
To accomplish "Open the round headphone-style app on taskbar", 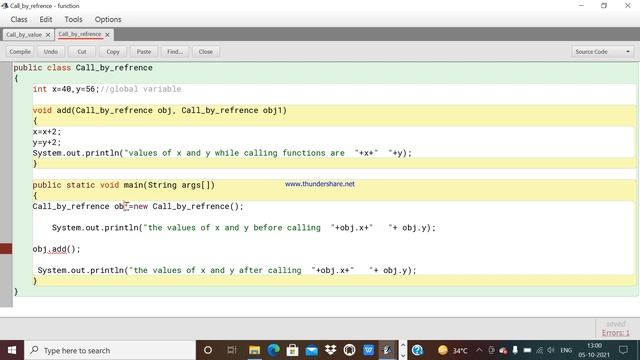I will coord(349,350).
